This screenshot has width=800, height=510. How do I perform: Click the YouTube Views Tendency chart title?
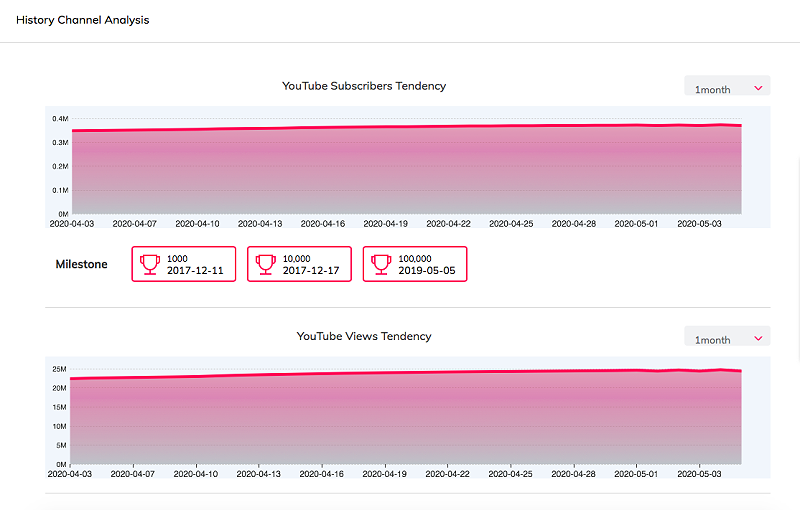coord(364,336)
